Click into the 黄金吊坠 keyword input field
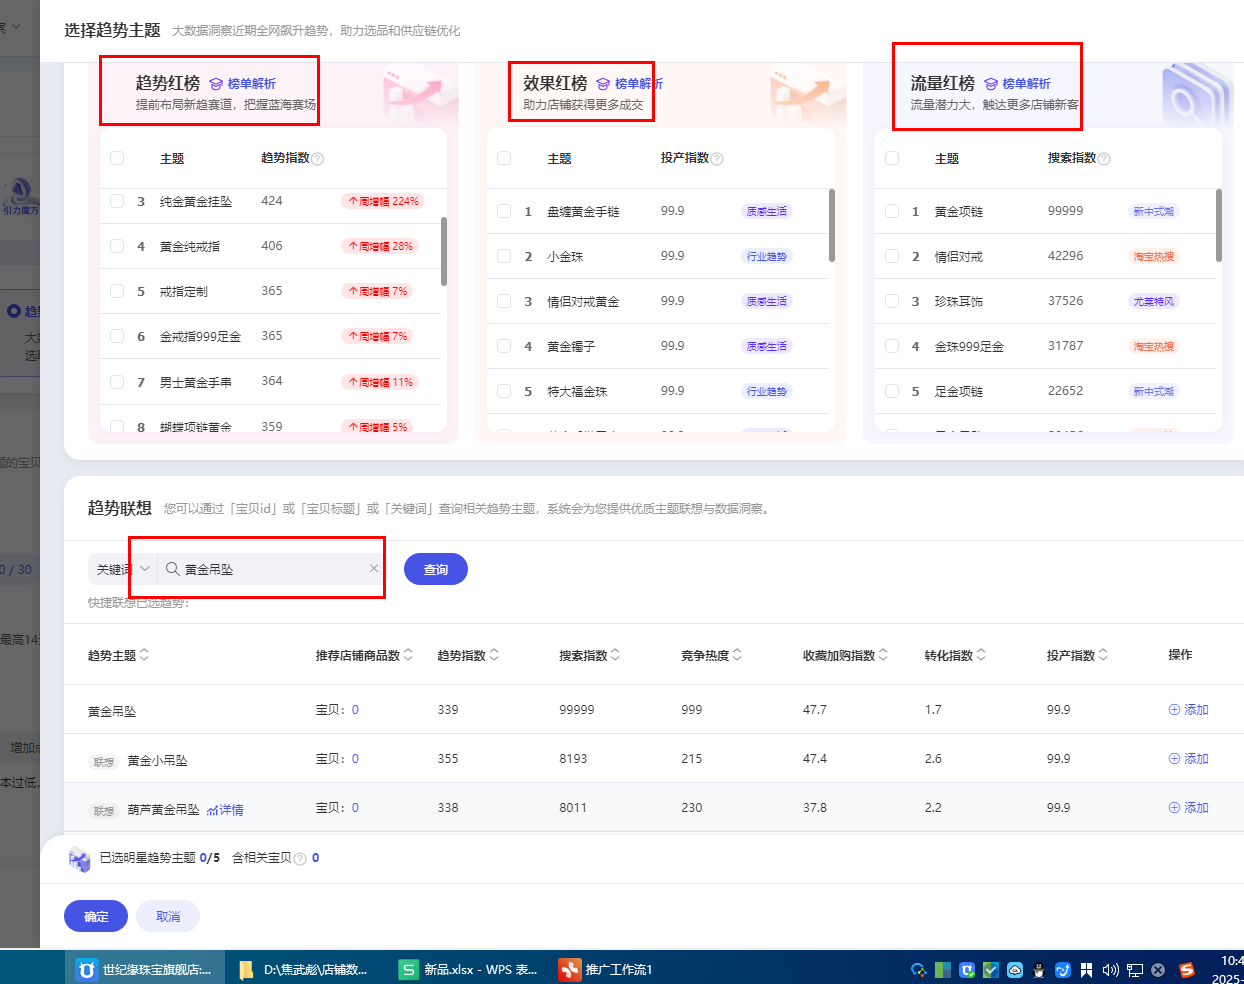 point(270,569)
